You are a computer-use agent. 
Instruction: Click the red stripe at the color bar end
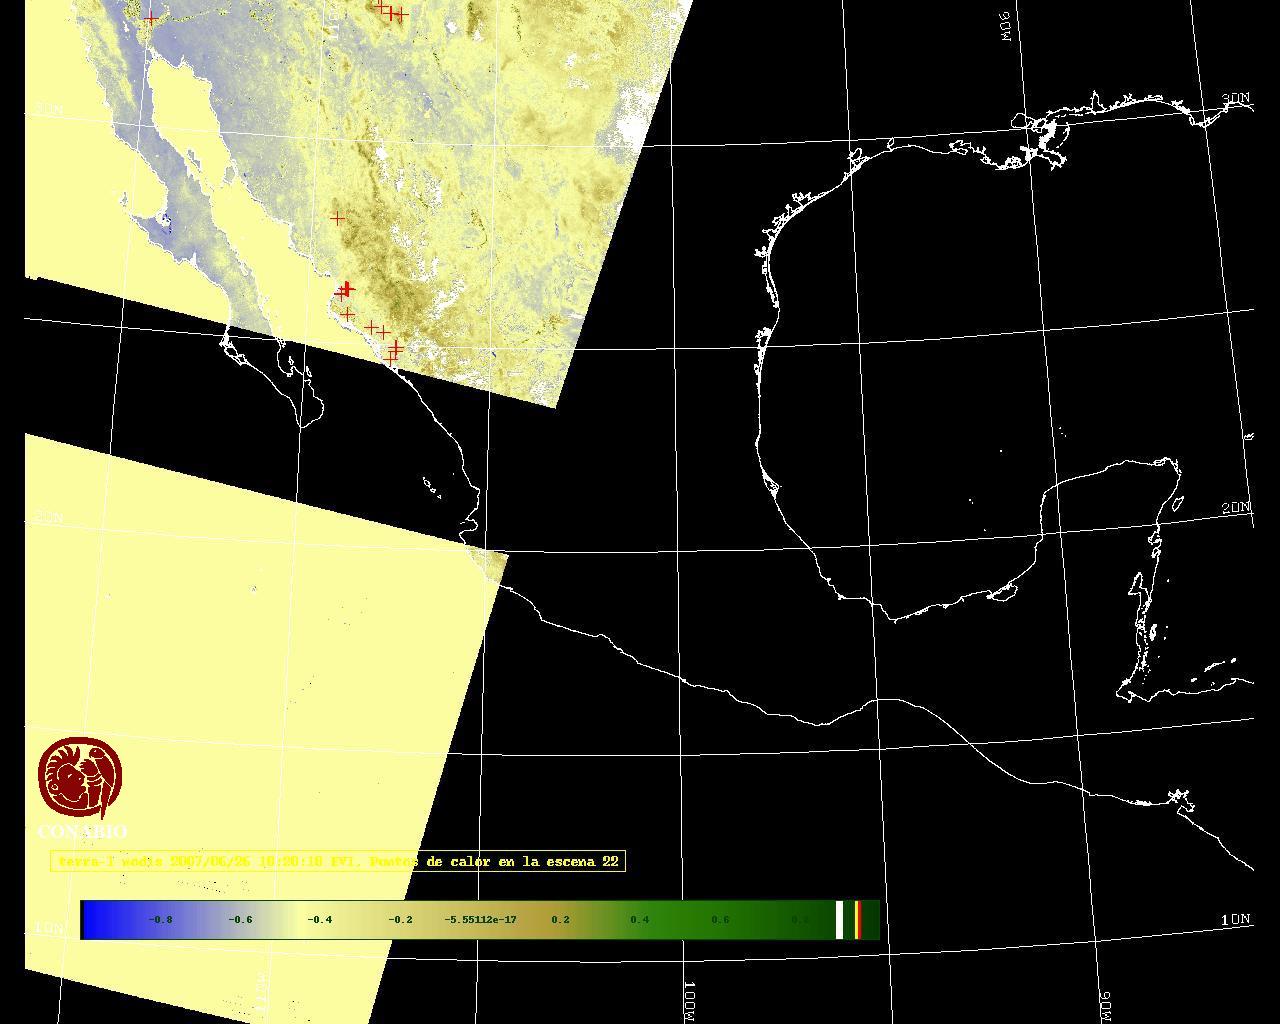click(x=857, y=920)
